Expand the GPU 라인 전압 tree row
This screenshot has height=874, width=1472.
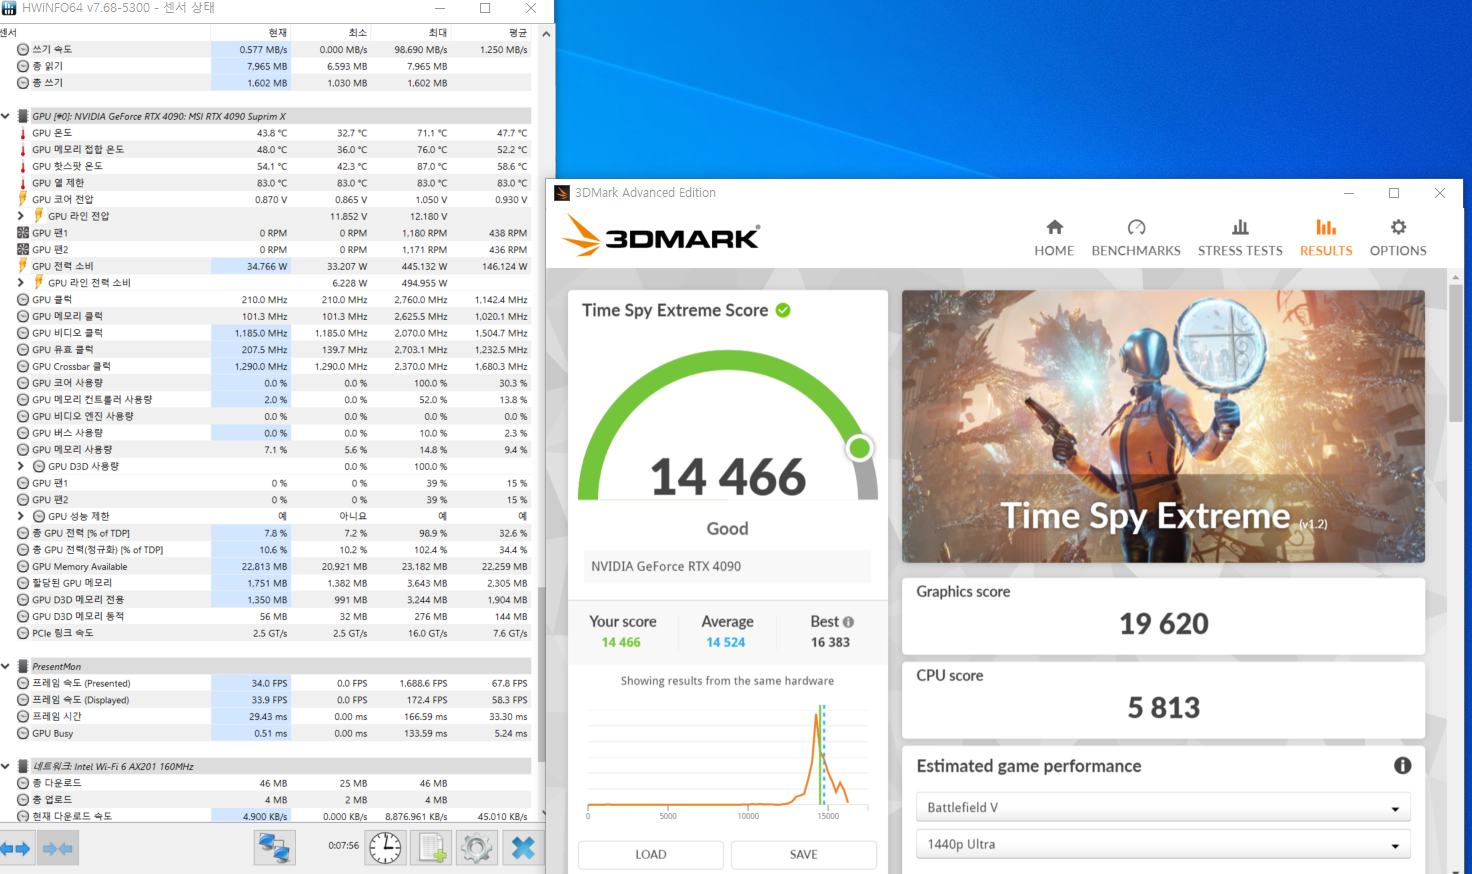[x=20, y=216]
